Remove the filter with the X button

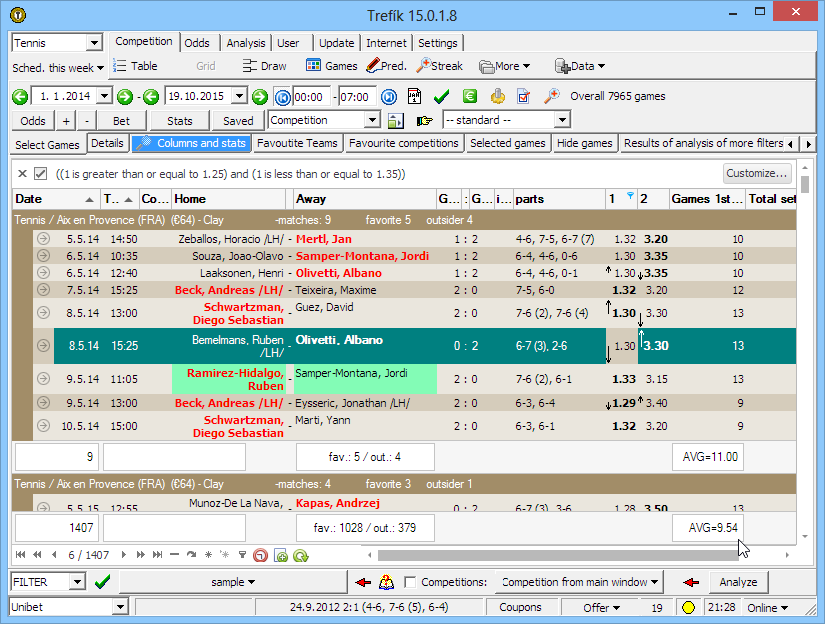23,173
